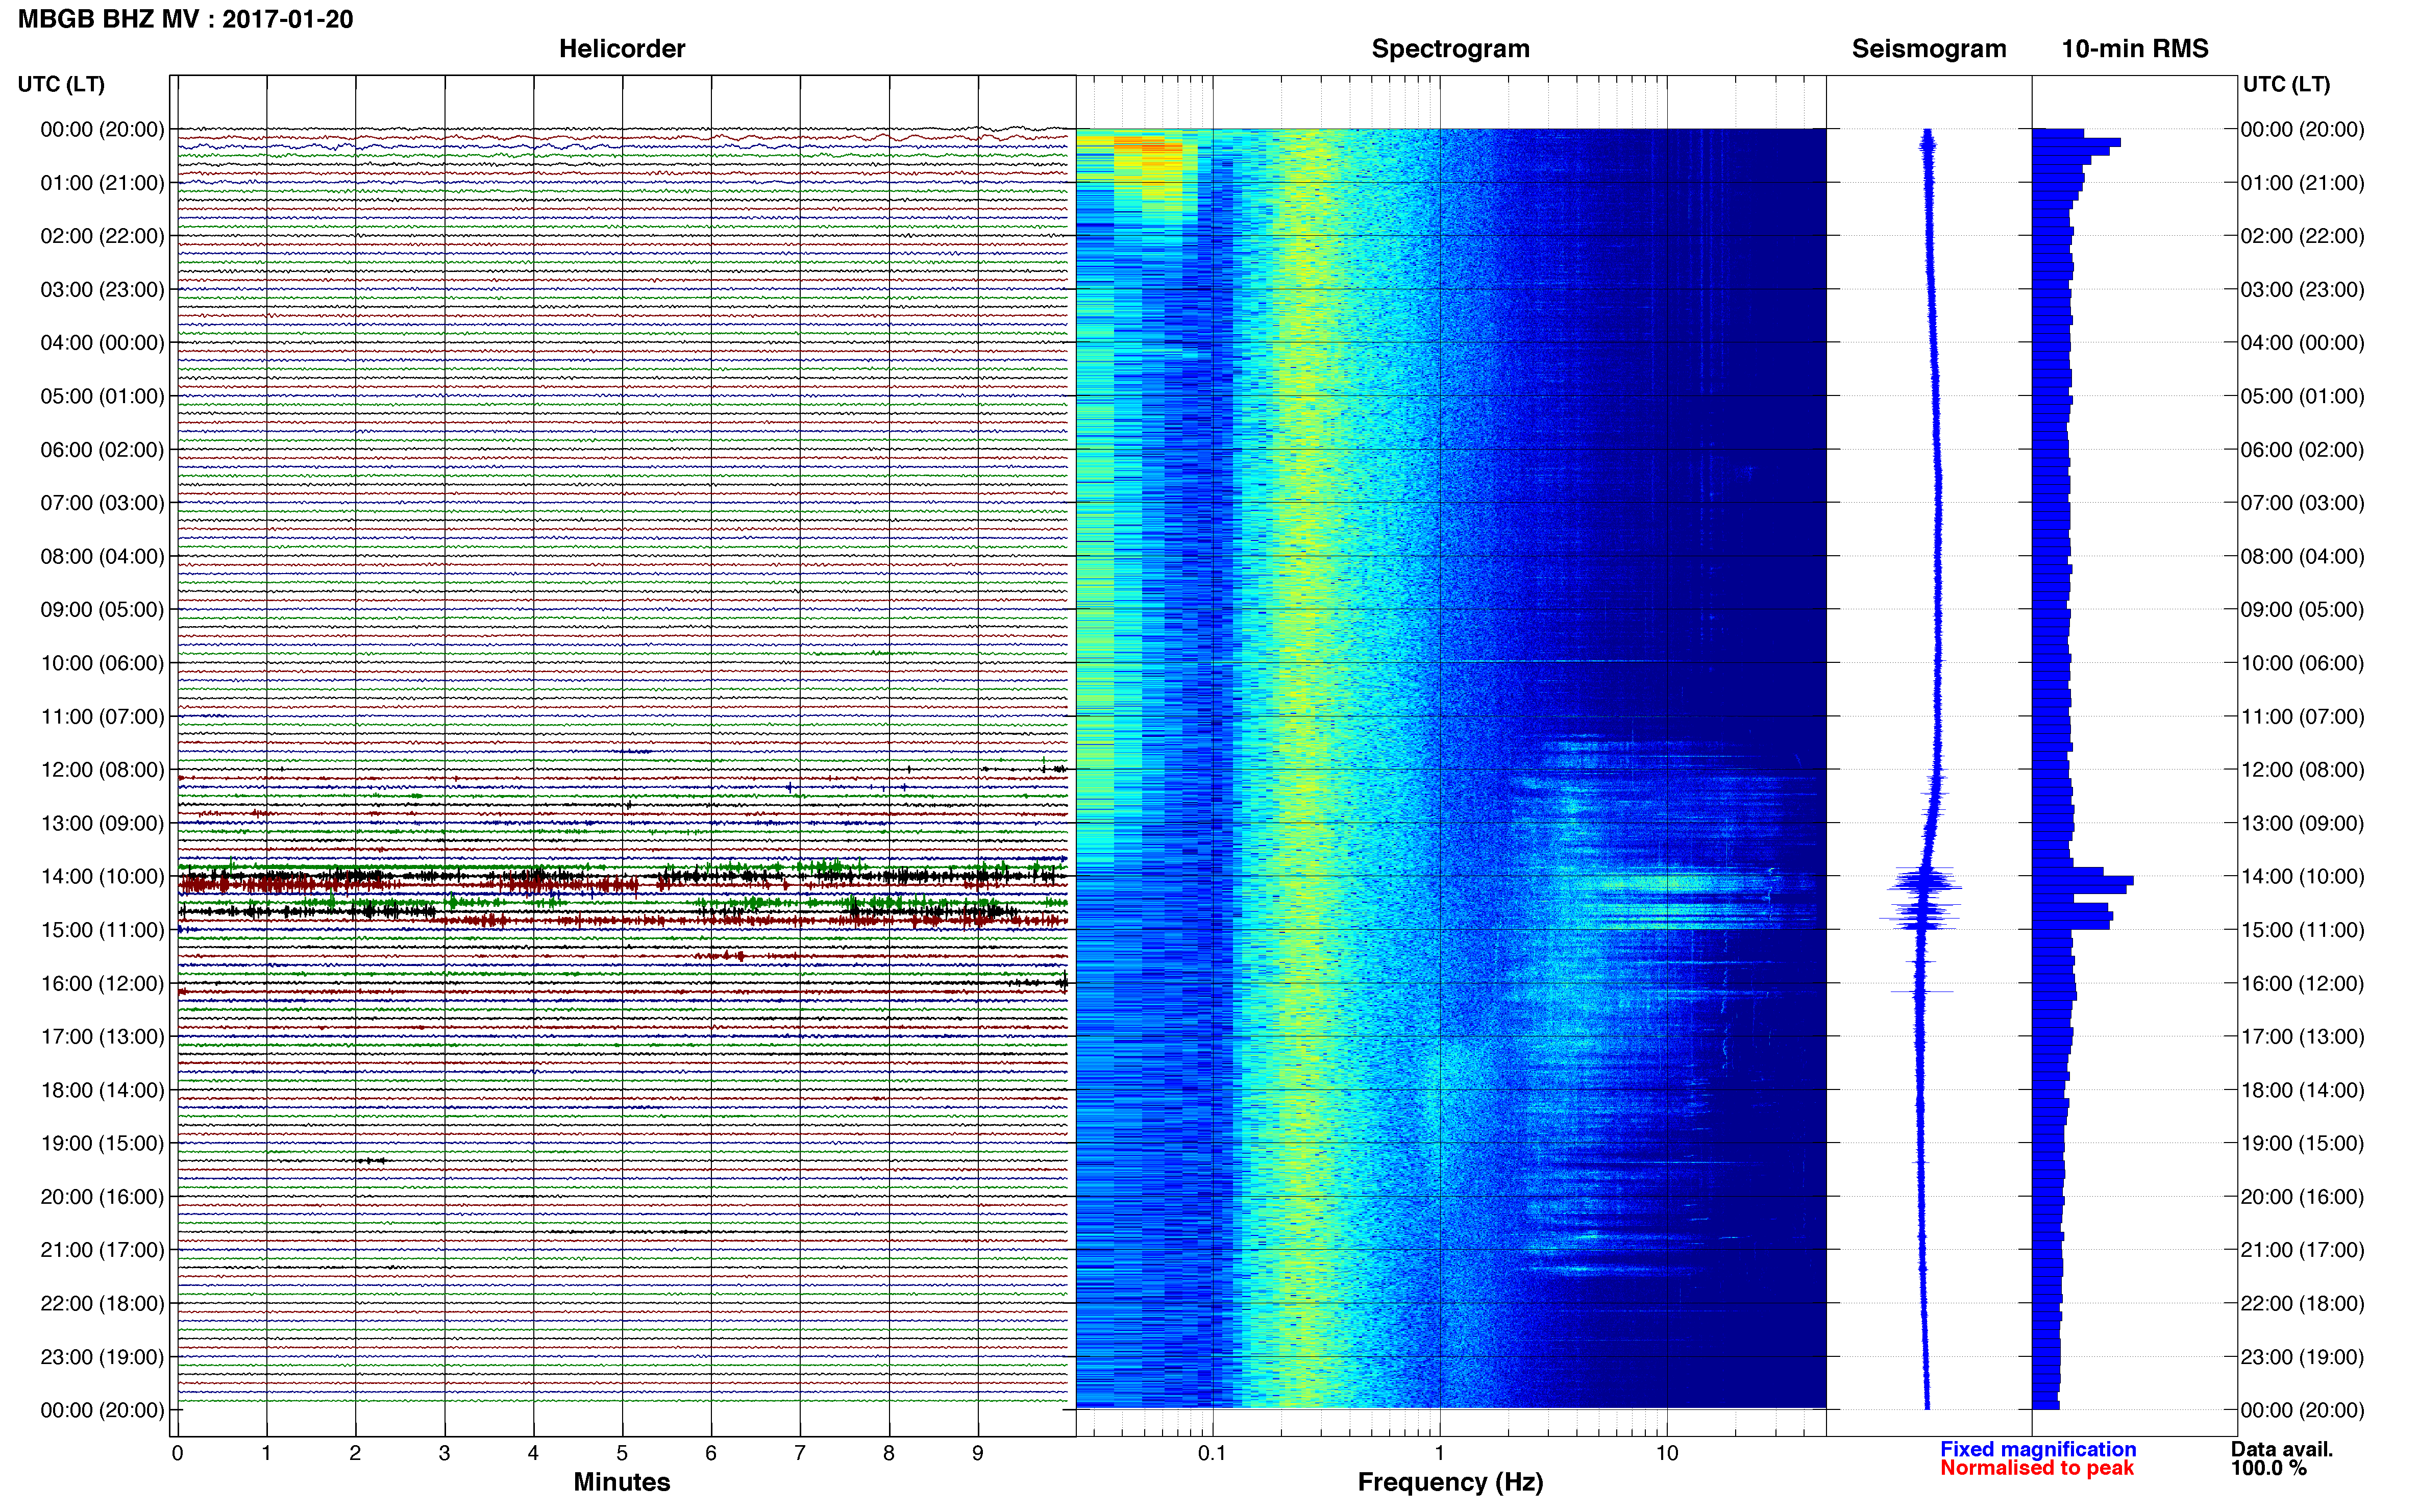
Task: Click the '100.0 %' data availability value
Action: pos(2268,1468)
